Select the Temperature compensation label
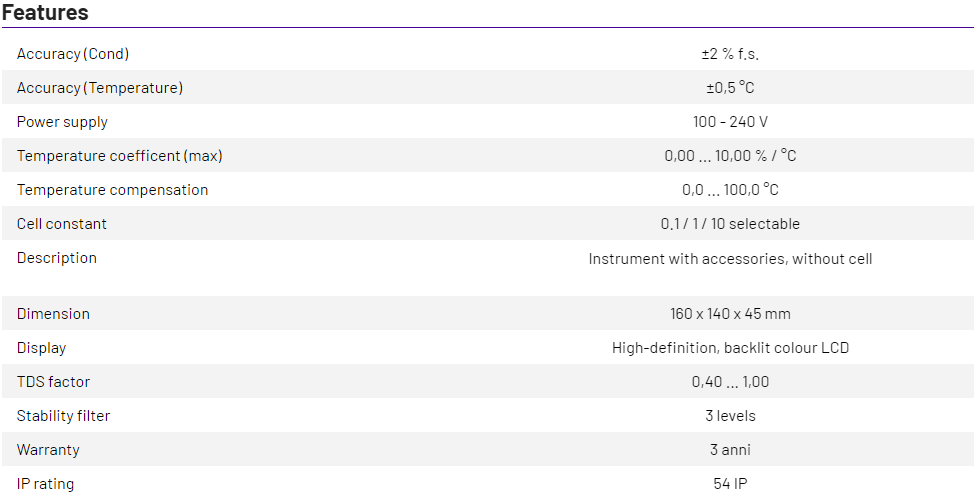 [x=113, y=190]
